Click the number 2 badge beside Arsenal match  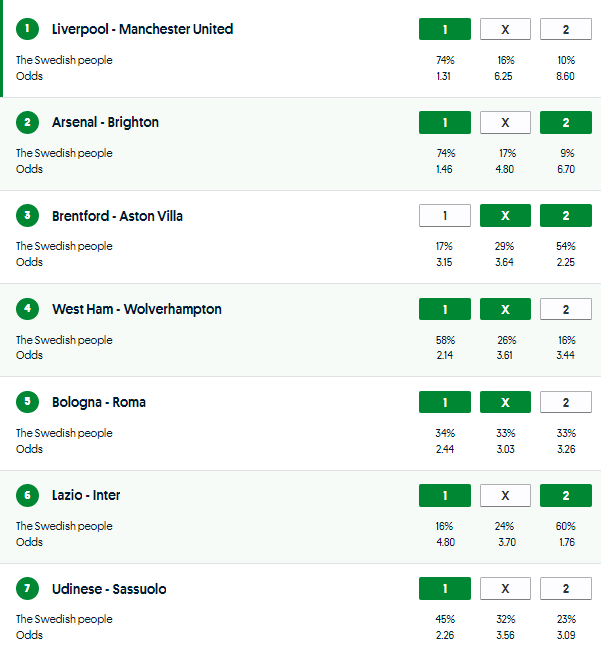27,122
